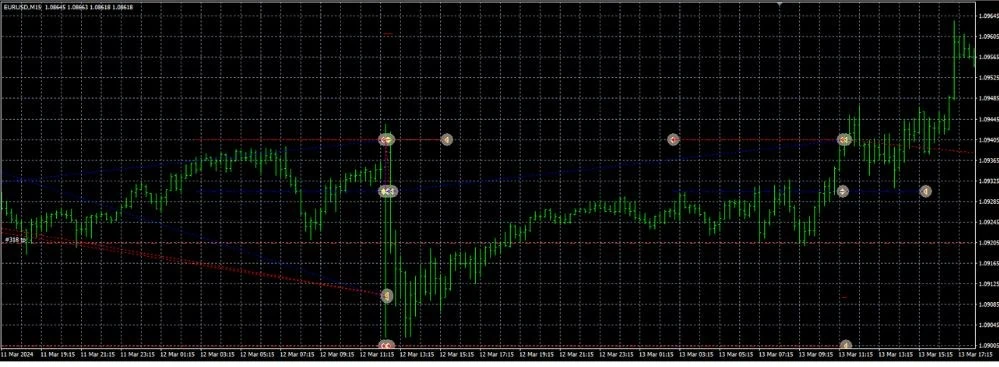Click the red arrow marker starting the right red line
Image resolution: width=999 pixels, height=367 pixels.
pyautogui.click(x=673, y=139)
